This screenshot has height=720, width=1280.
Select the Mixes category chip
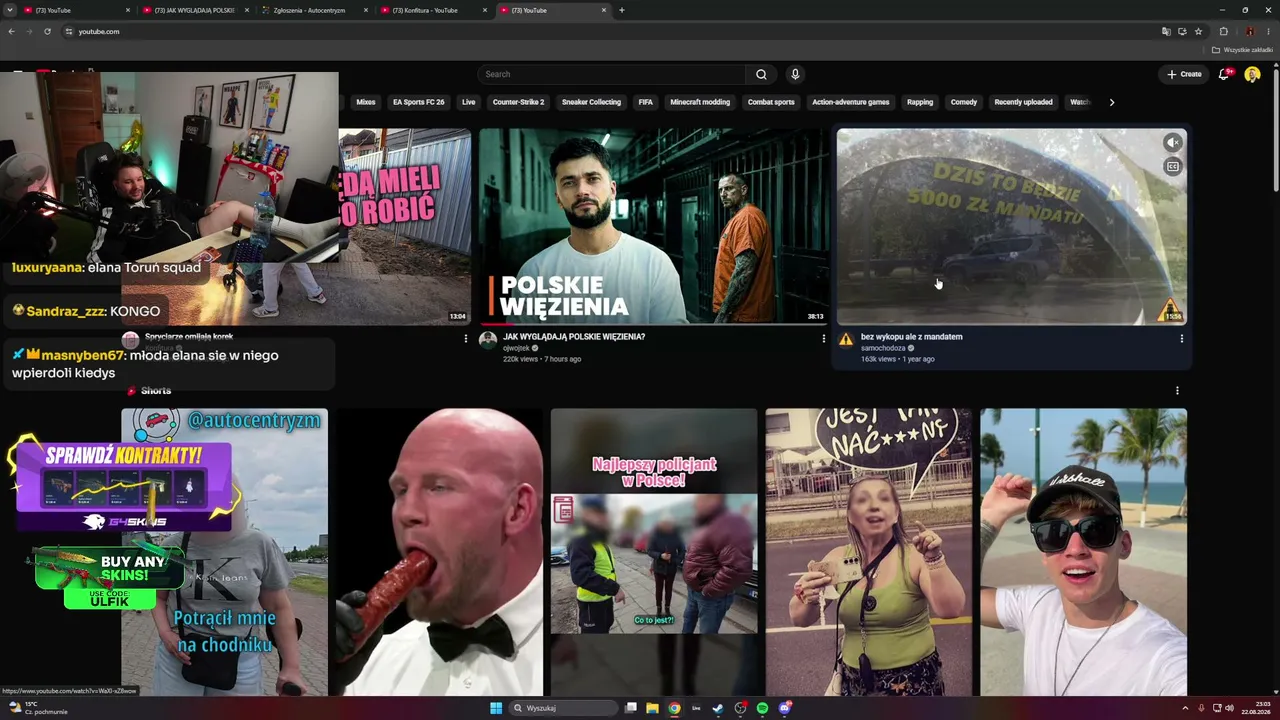[x=366, y=102]
